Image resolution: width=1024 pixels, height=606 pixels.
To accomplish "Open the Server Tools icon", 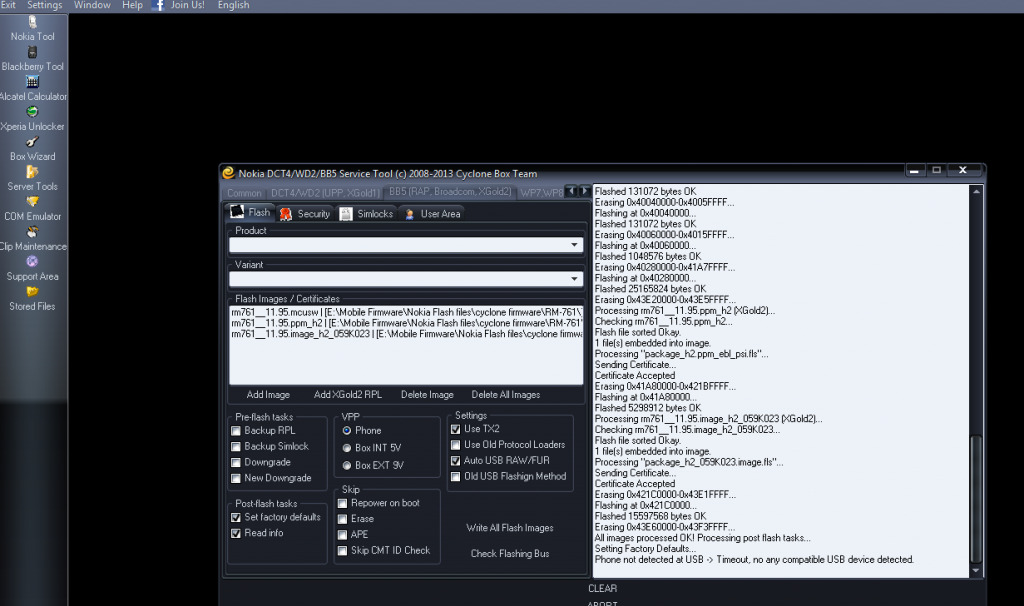I will pos(33,172).
